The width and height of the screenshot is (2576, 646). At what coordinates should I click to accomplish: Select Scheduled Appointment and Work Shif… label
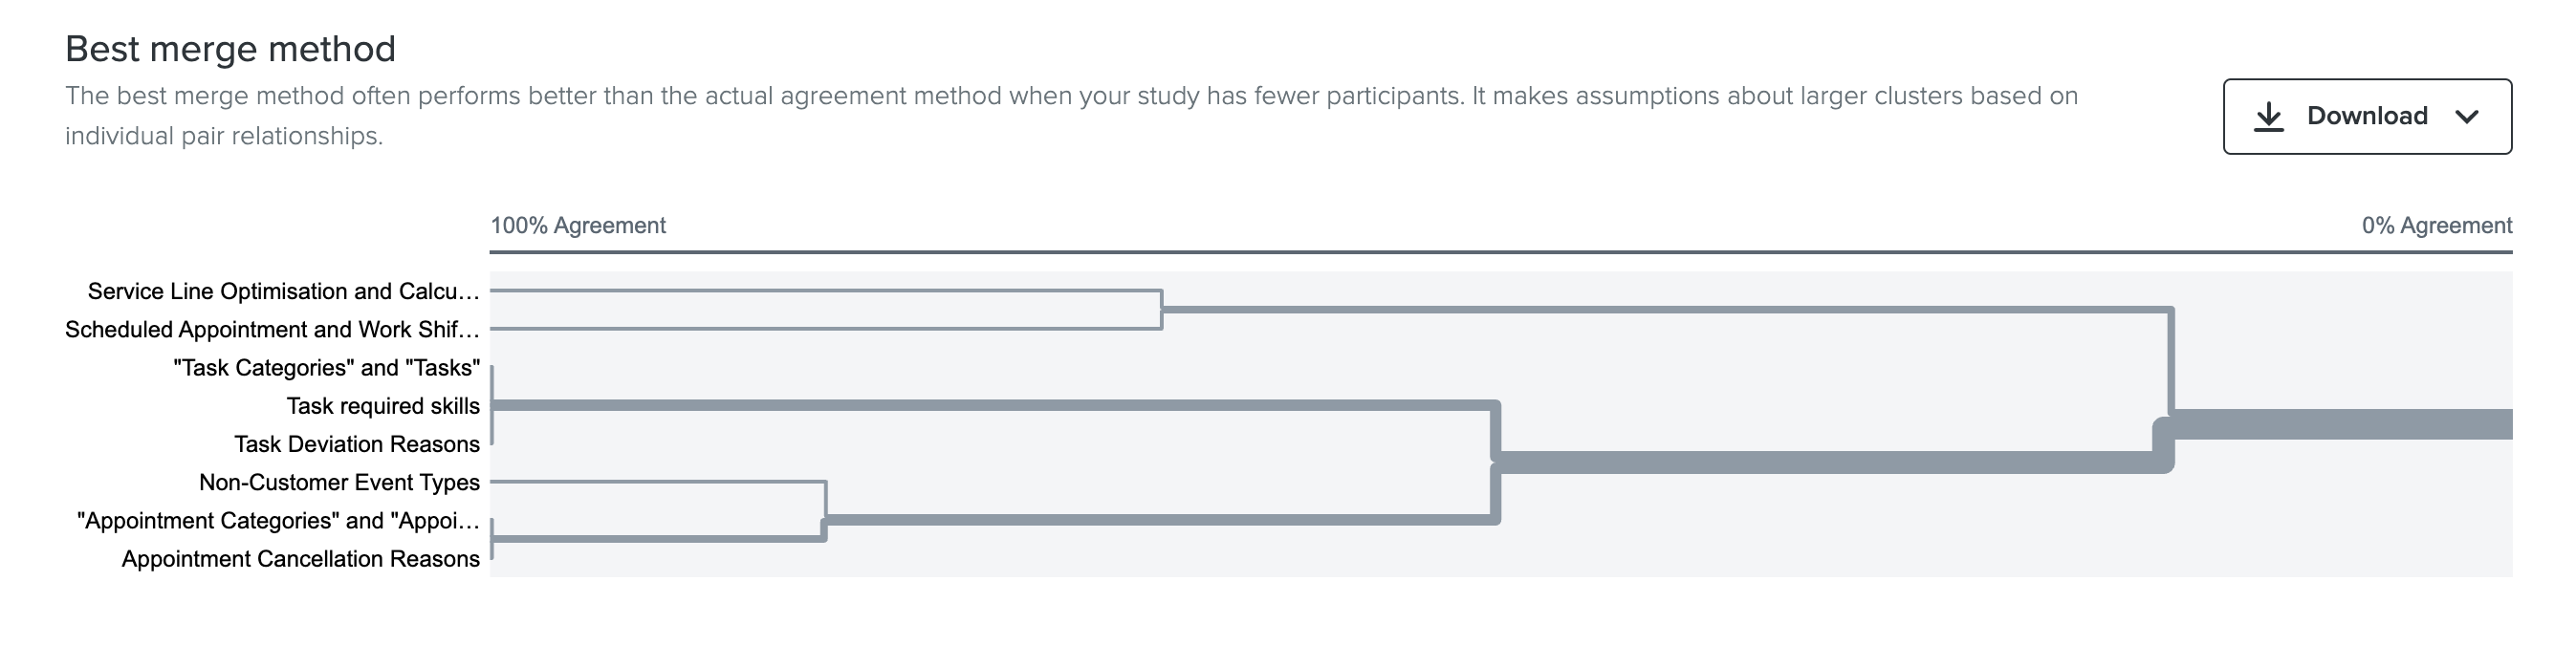tap(272, 329)
